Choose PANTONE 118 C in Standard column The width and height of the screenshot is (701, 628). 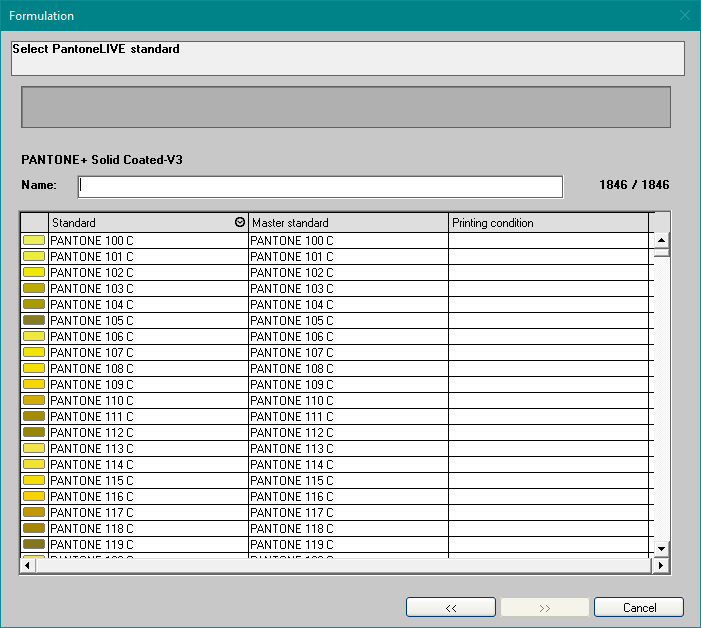[148, 529]
